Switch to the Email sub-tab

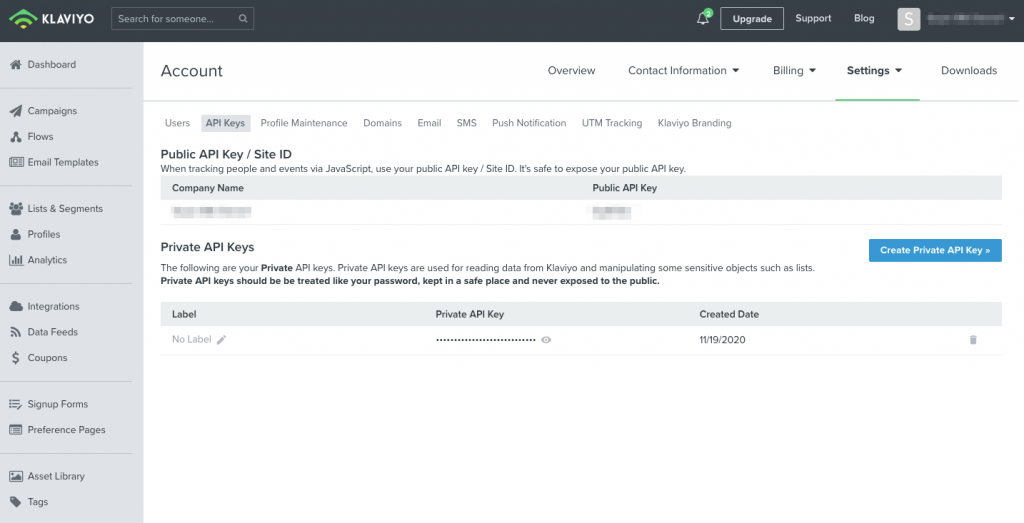pos(429,123)
